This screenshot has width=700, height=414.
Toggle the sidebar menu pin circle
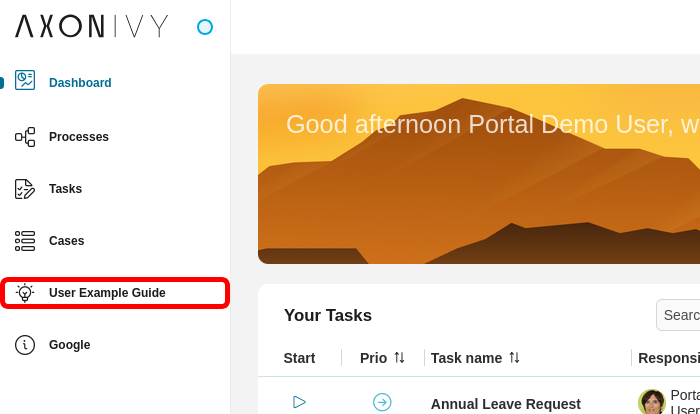205,27
